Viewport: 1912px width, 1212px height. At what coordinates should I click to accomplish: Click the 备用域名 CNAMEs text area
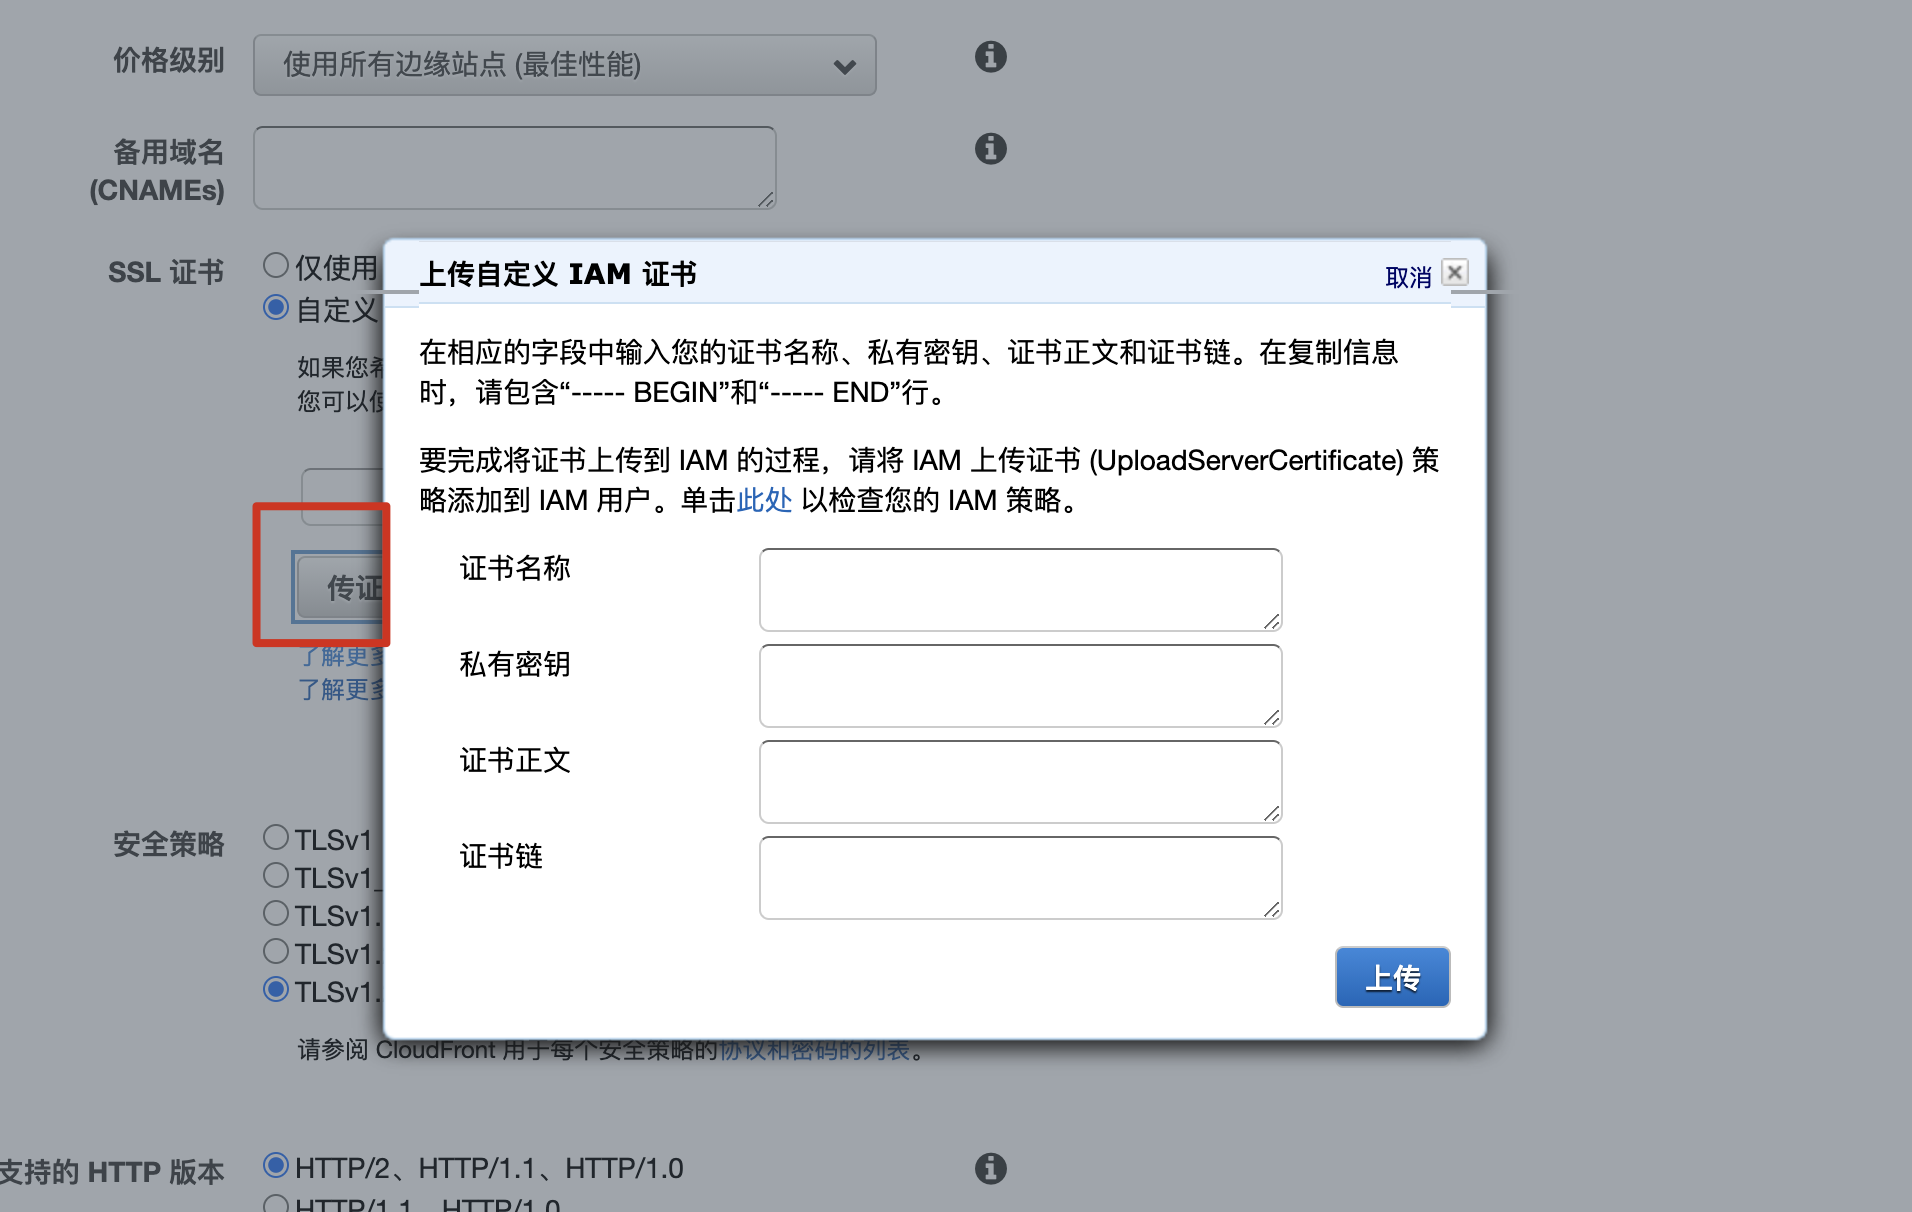(x=514, y=168)
